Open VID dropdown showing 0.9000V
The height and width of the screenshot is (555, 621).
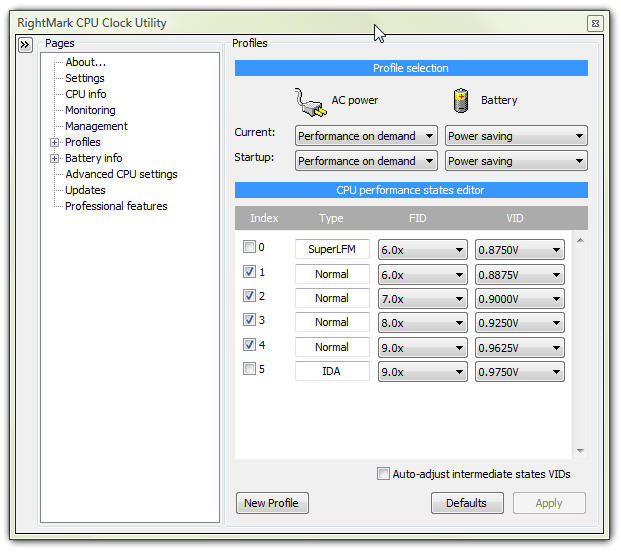pyautogui.click(x=520, y=299)
